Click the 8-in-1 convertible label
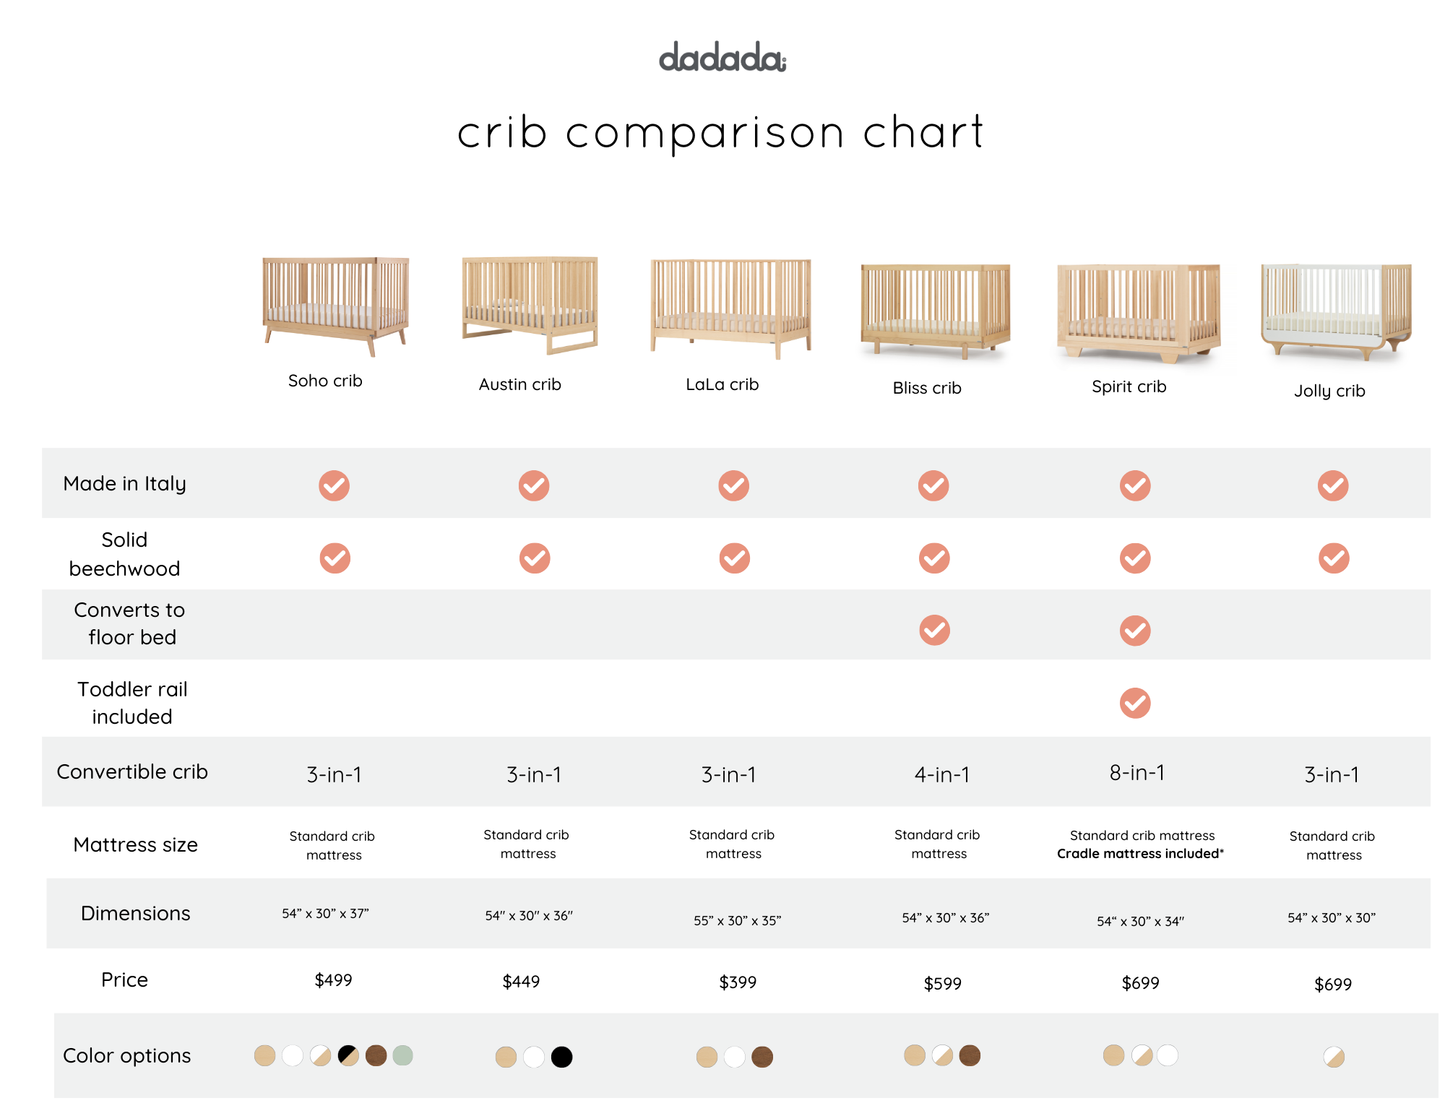This screenshot has width=1445, height=1116. tap(1137, 772)
